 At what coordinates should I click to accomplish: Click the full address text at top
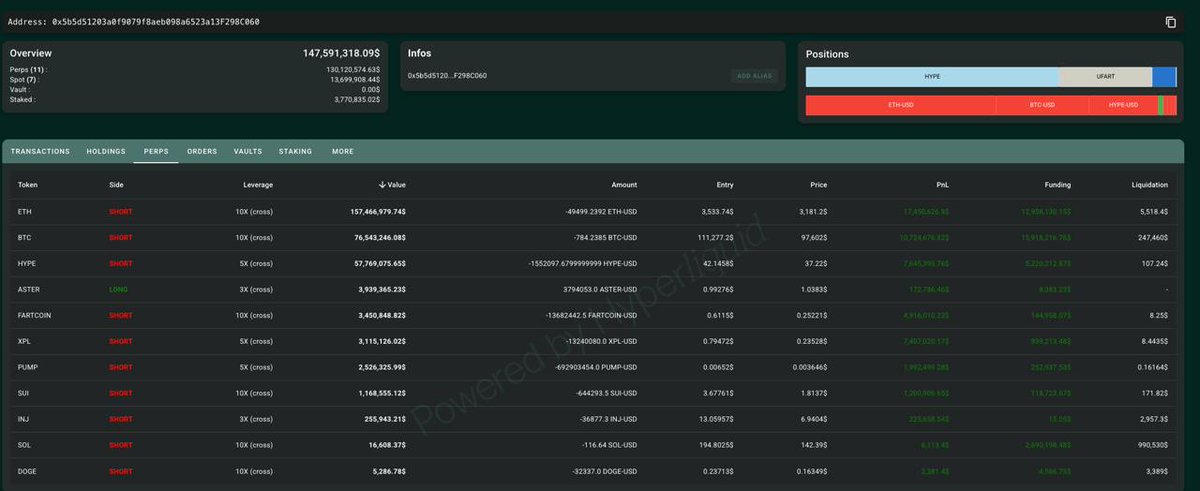(x=156, y=21)
